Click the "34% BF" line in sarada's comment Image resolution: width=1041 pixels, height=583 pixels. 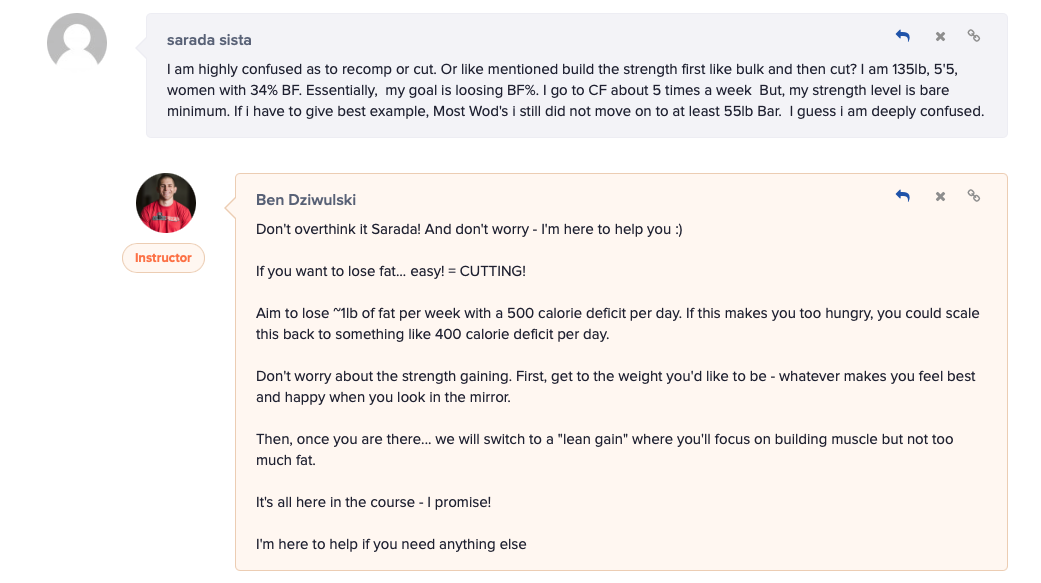558,90
